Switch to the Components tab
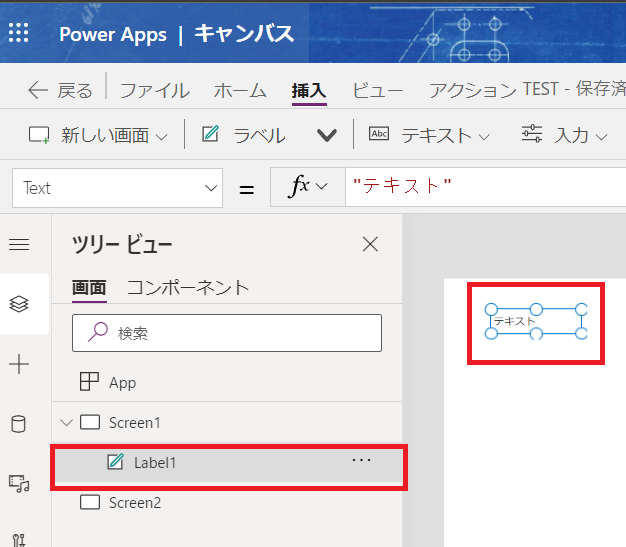This screenshot has width=626, height=547. point(188,287)
